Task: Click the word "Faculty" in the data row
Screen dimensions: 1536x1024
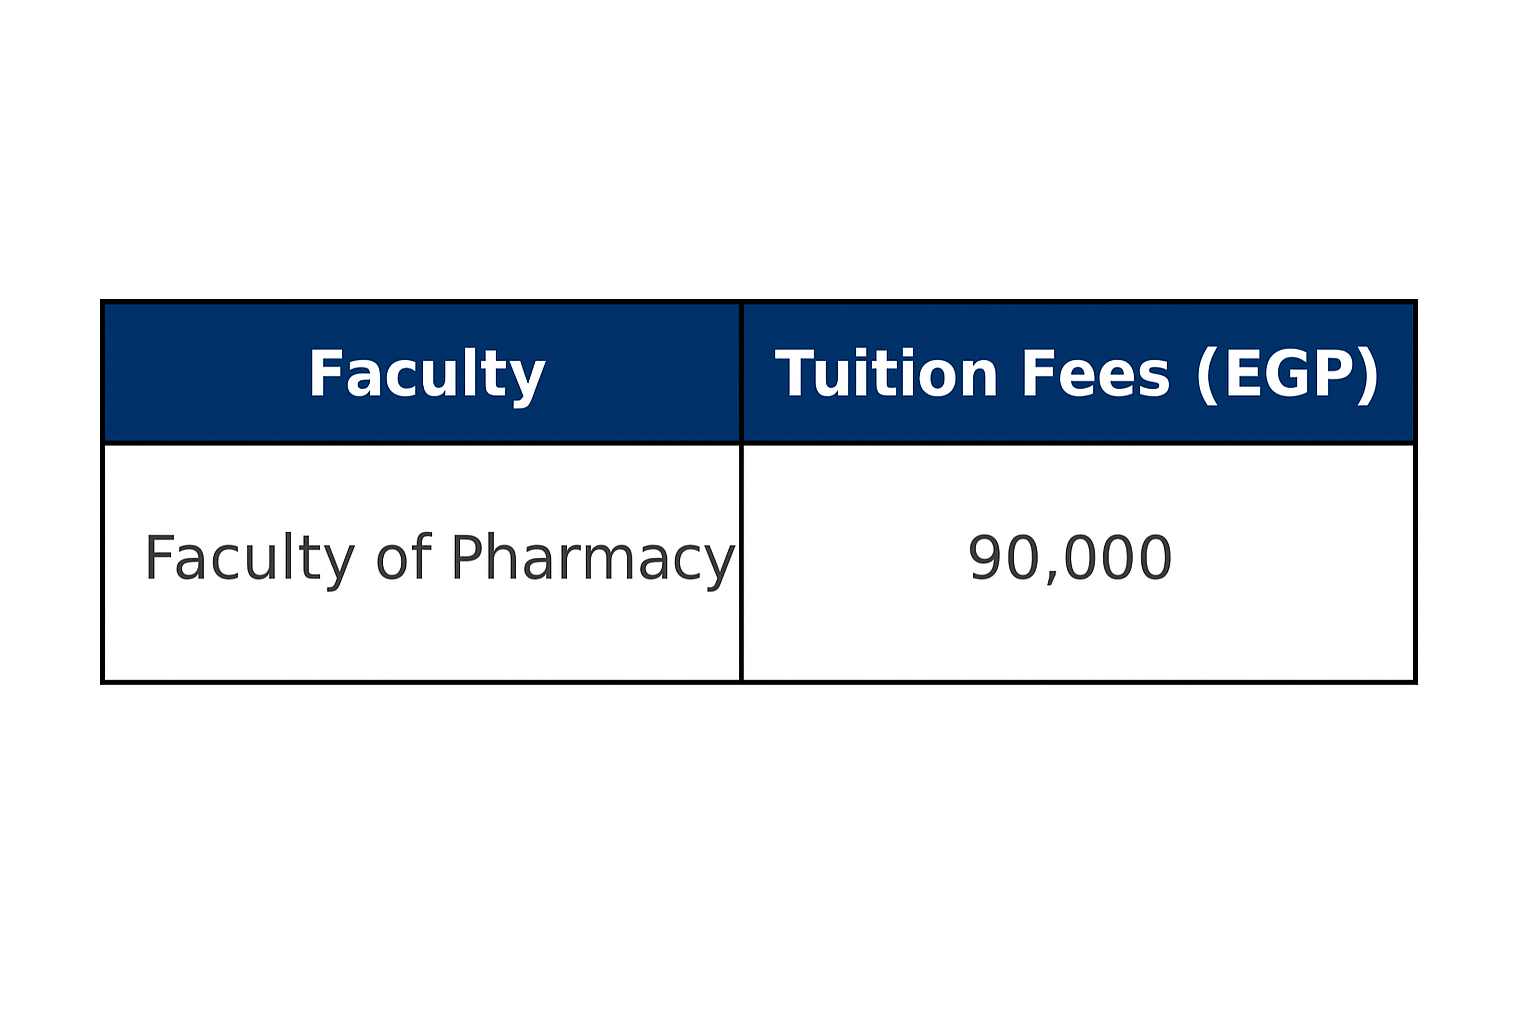Action: point(249,559)
